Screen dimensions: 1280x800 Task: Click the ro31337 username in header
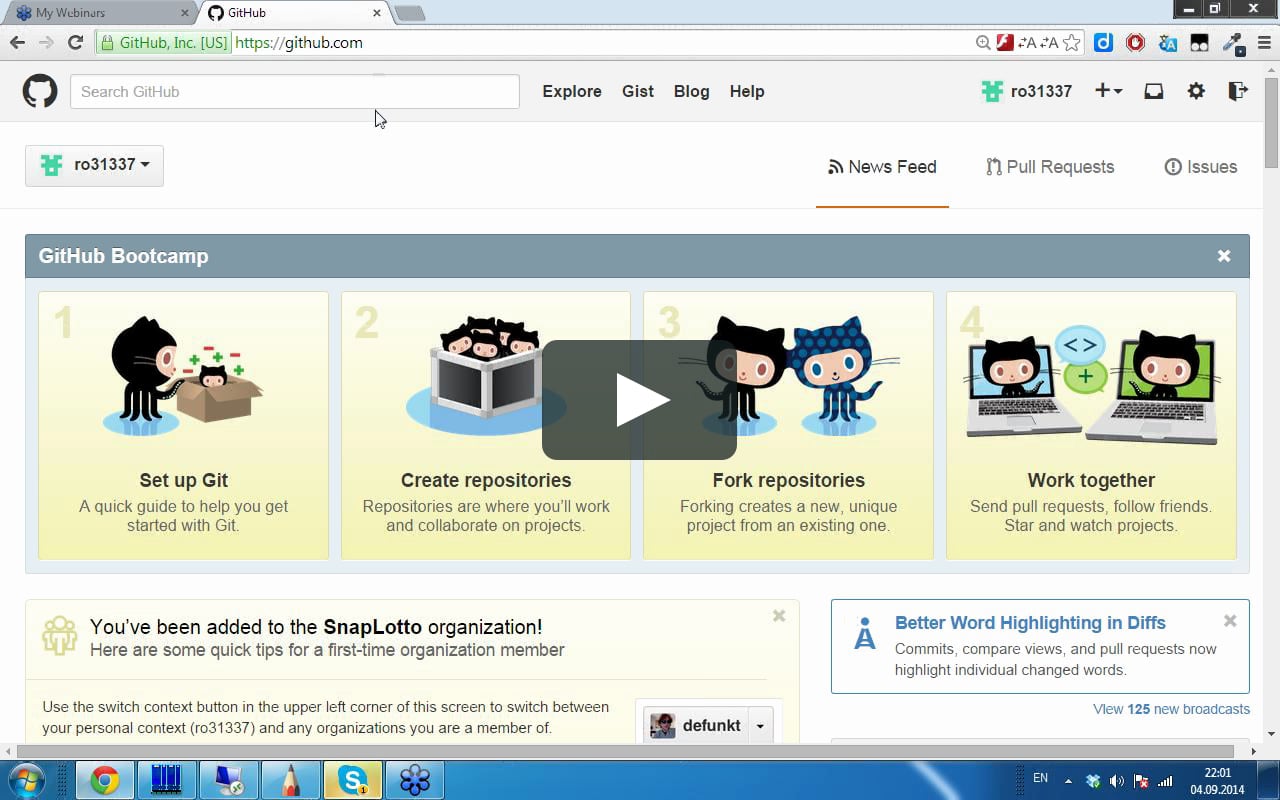point(1041,91)
